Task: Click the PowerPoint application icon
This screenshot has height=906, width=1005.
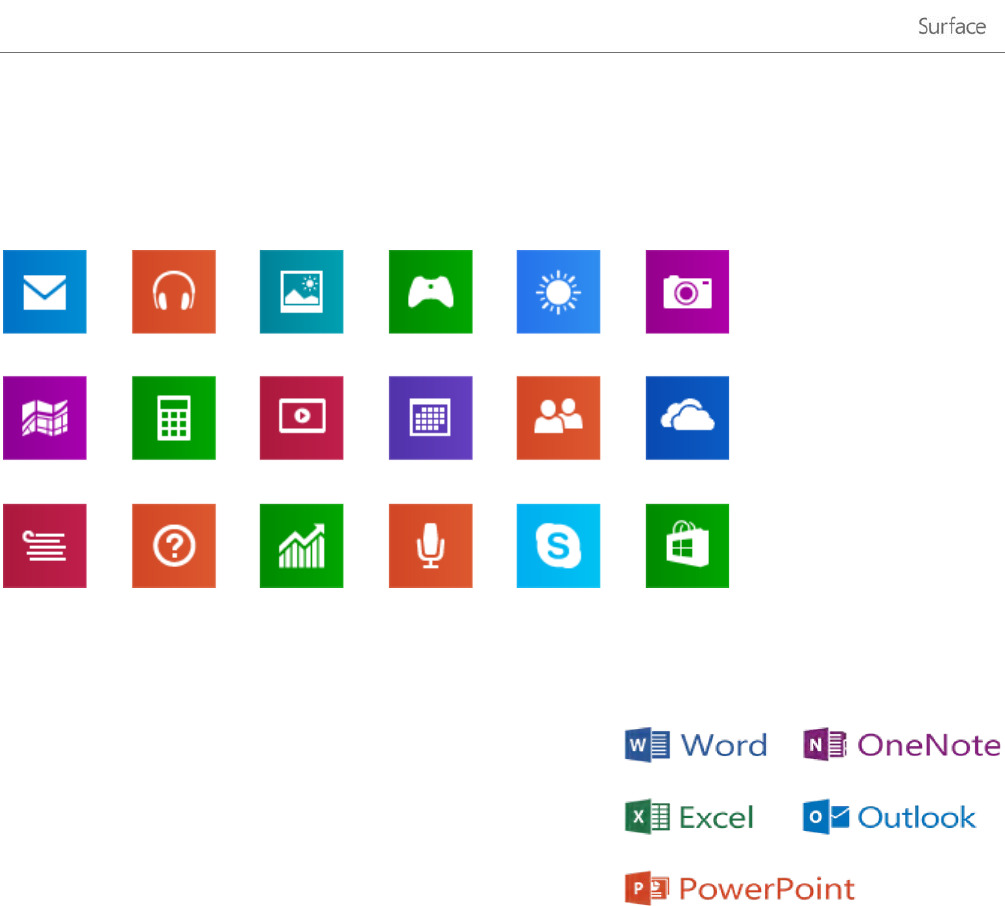Action: tap(647, 888)
